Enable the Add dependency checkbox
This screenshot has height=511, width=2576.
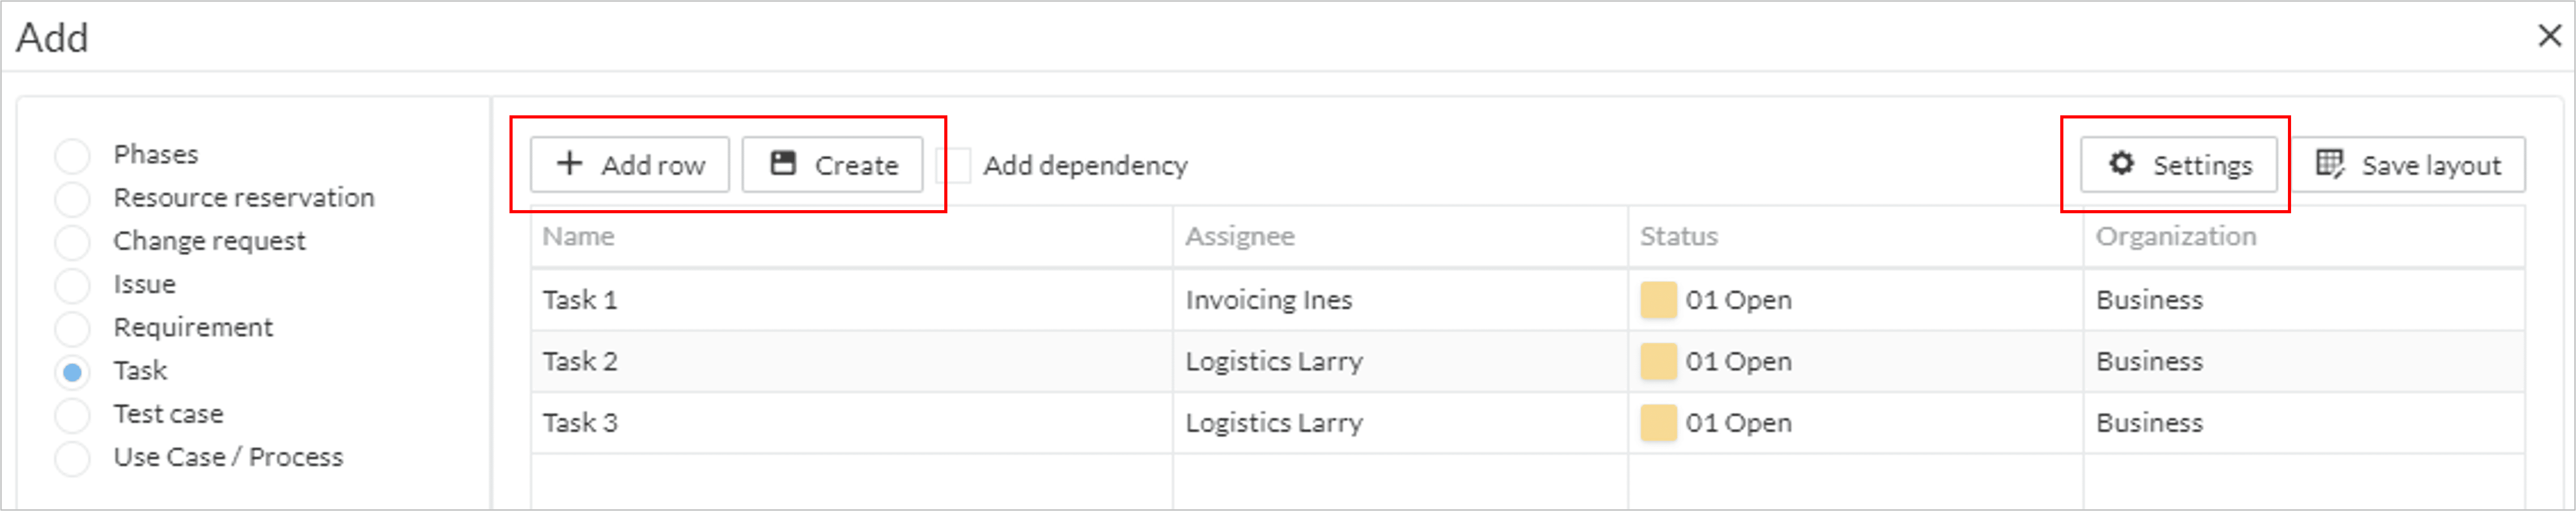click(954, 165)
